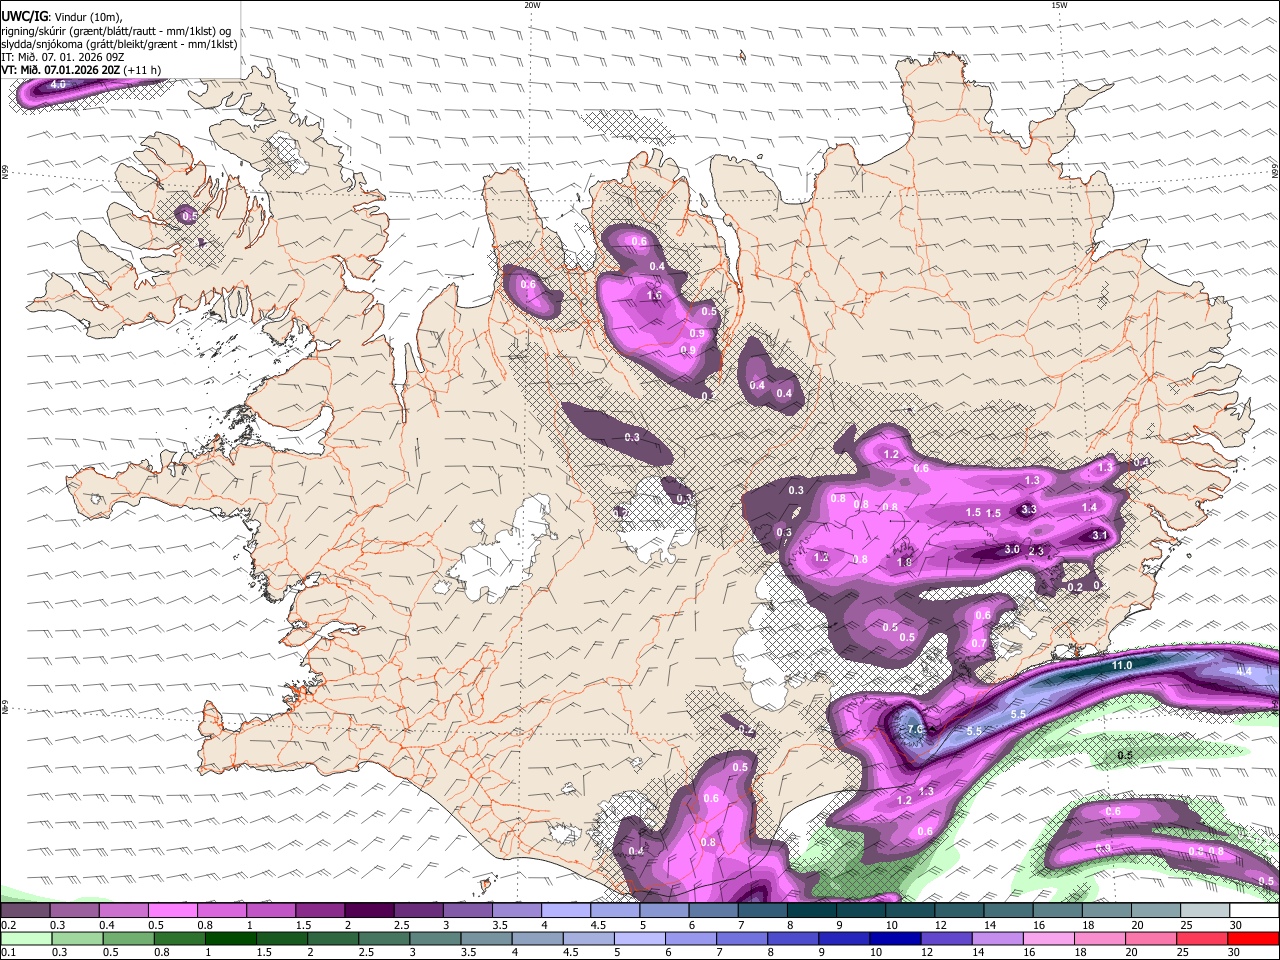Click the '2.3' precipitation value on the map
Screen dimensions: 1280x960
(1036, 551)
